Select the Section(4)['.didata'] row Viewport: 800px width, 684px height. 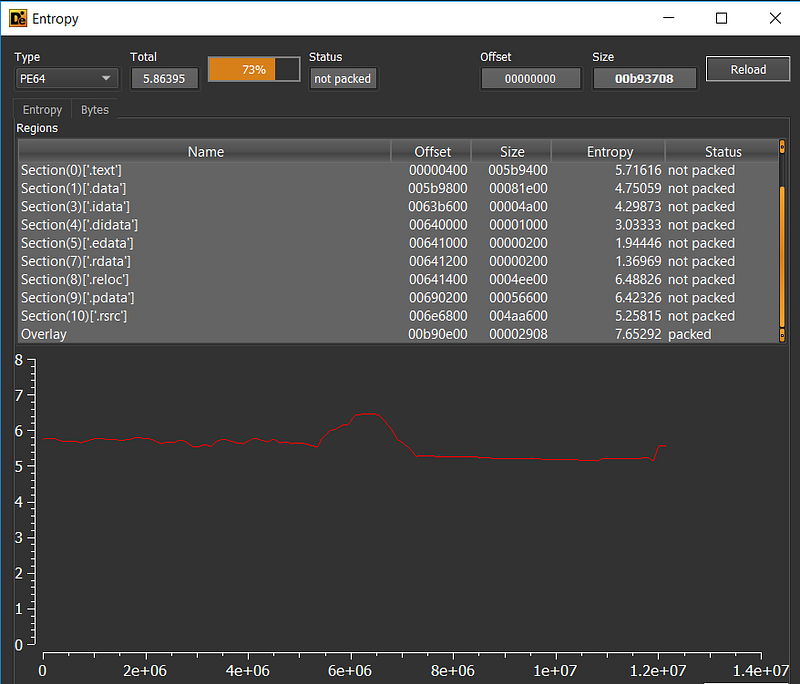tap(398, 225)
